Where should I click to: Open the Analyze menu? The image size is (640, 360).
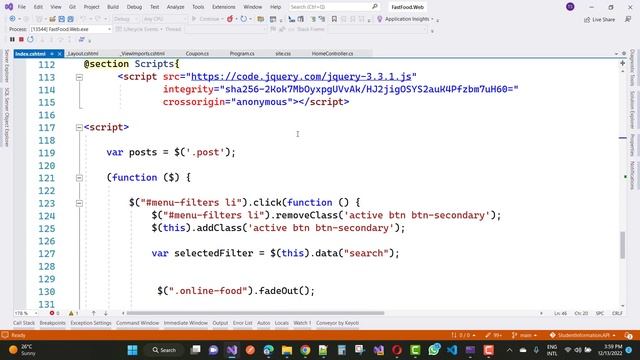(x=176, y=7)
